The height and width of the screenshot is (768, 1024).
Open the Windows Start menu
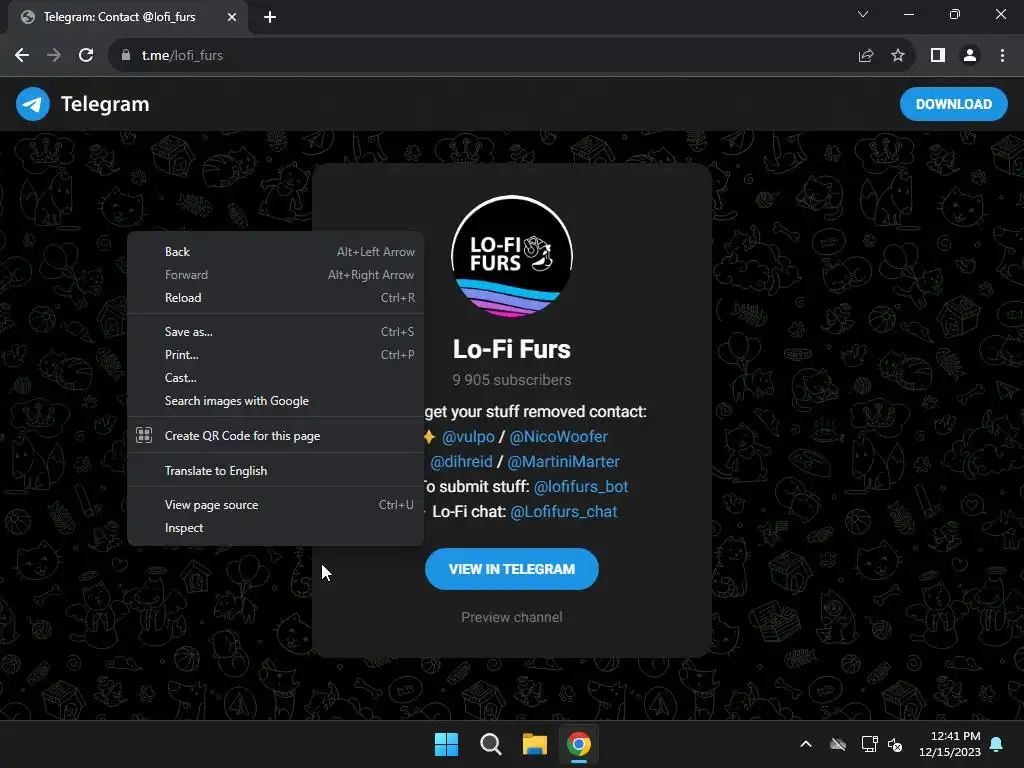coord(447,744)
